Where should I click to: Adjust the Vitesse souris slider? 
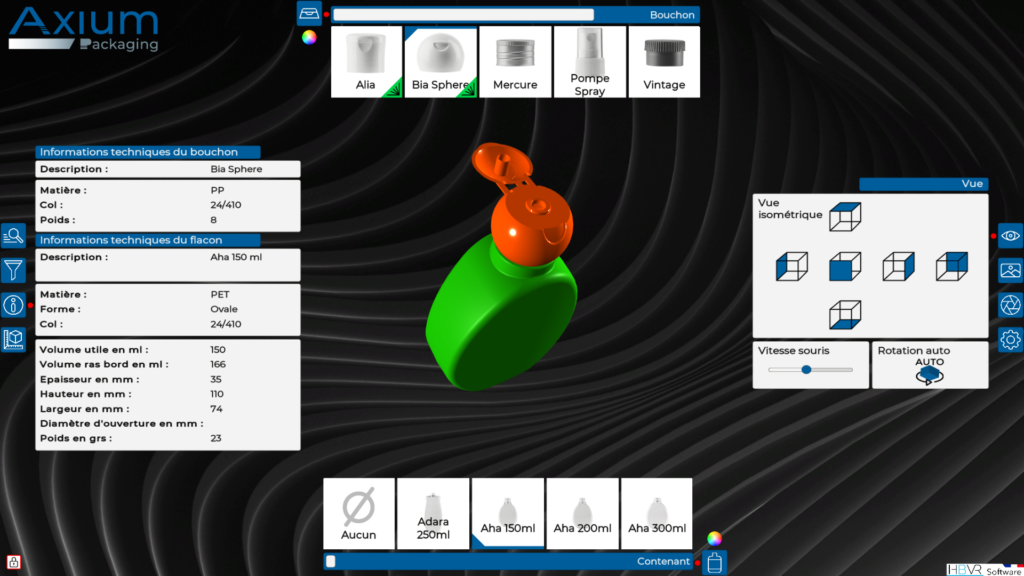click(807, 370)
